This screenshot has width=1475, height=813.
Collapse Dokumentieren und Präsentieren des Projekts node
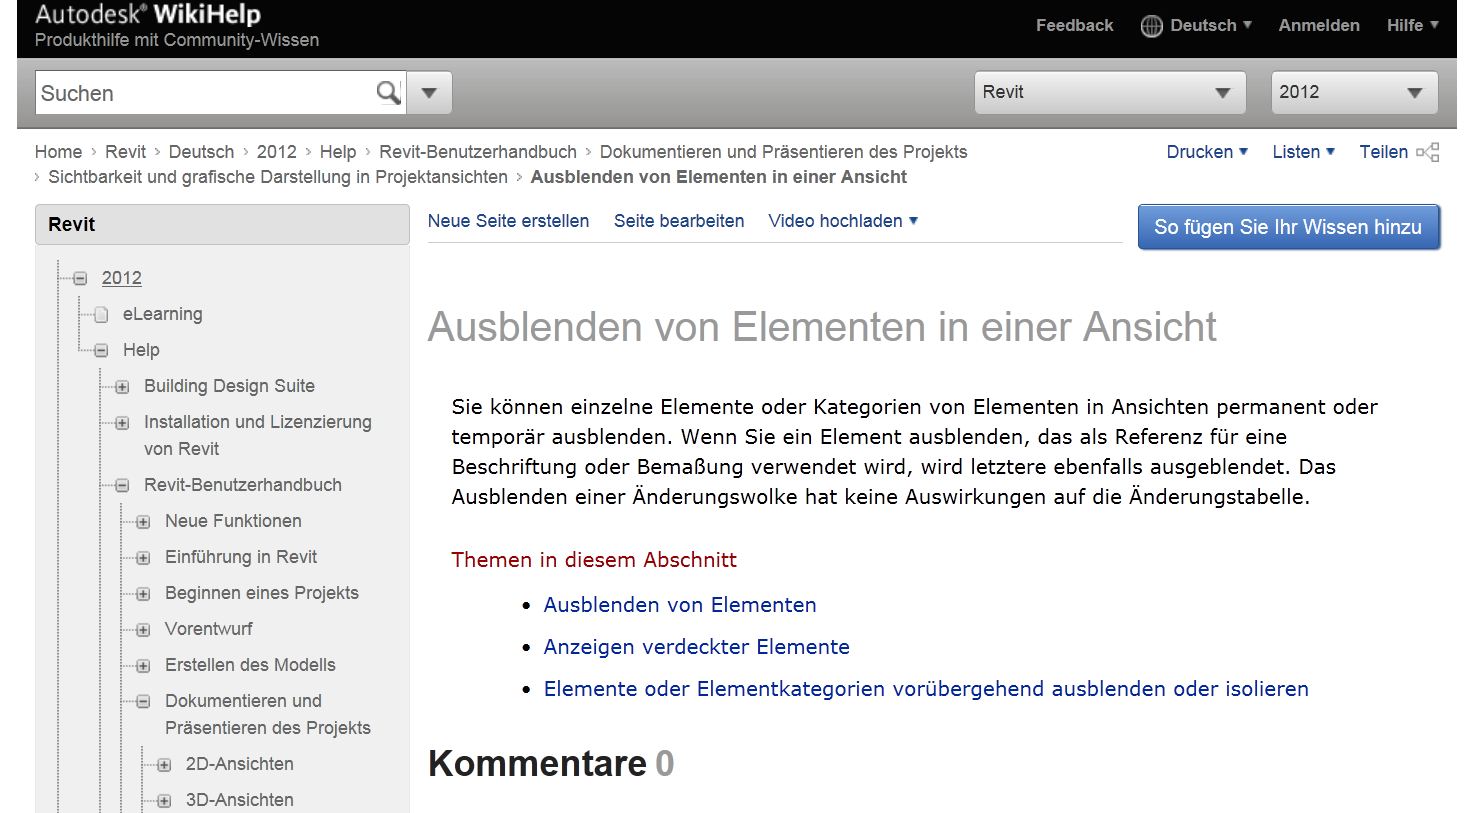click(x=143, y=702)
